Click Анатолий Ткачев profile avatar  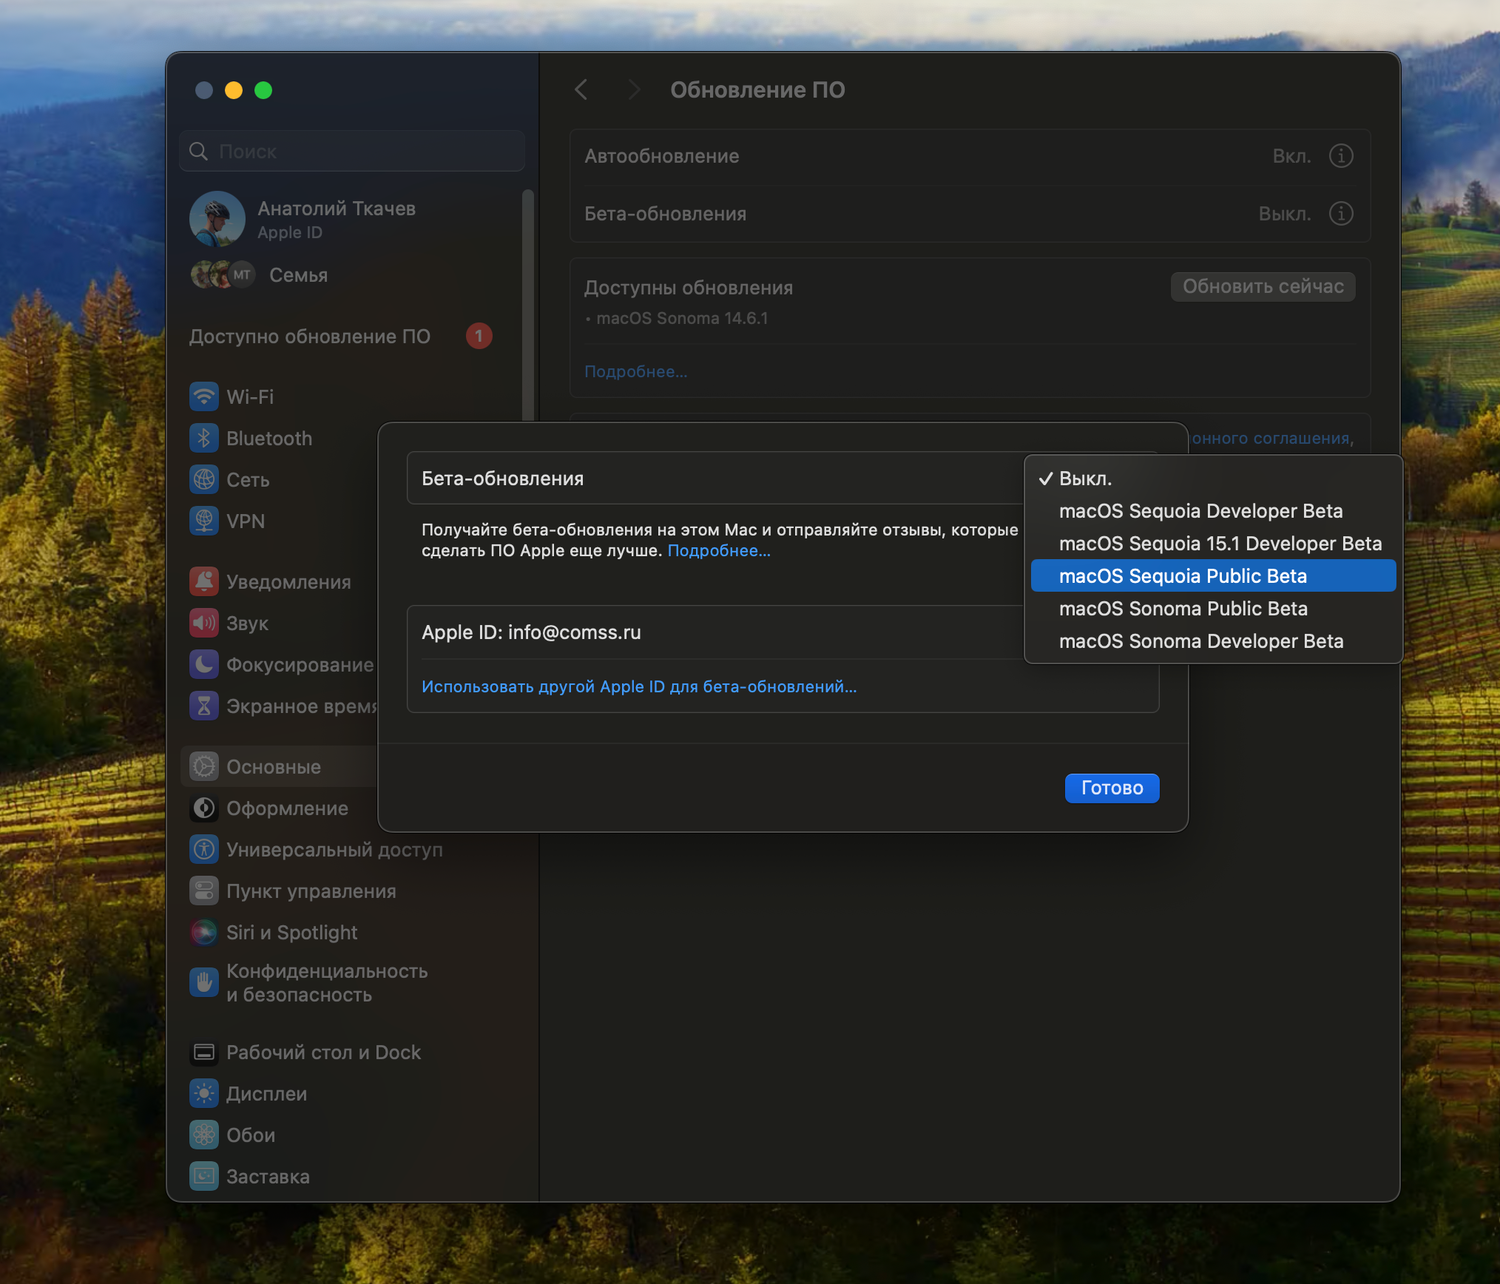tap(217, 219)
